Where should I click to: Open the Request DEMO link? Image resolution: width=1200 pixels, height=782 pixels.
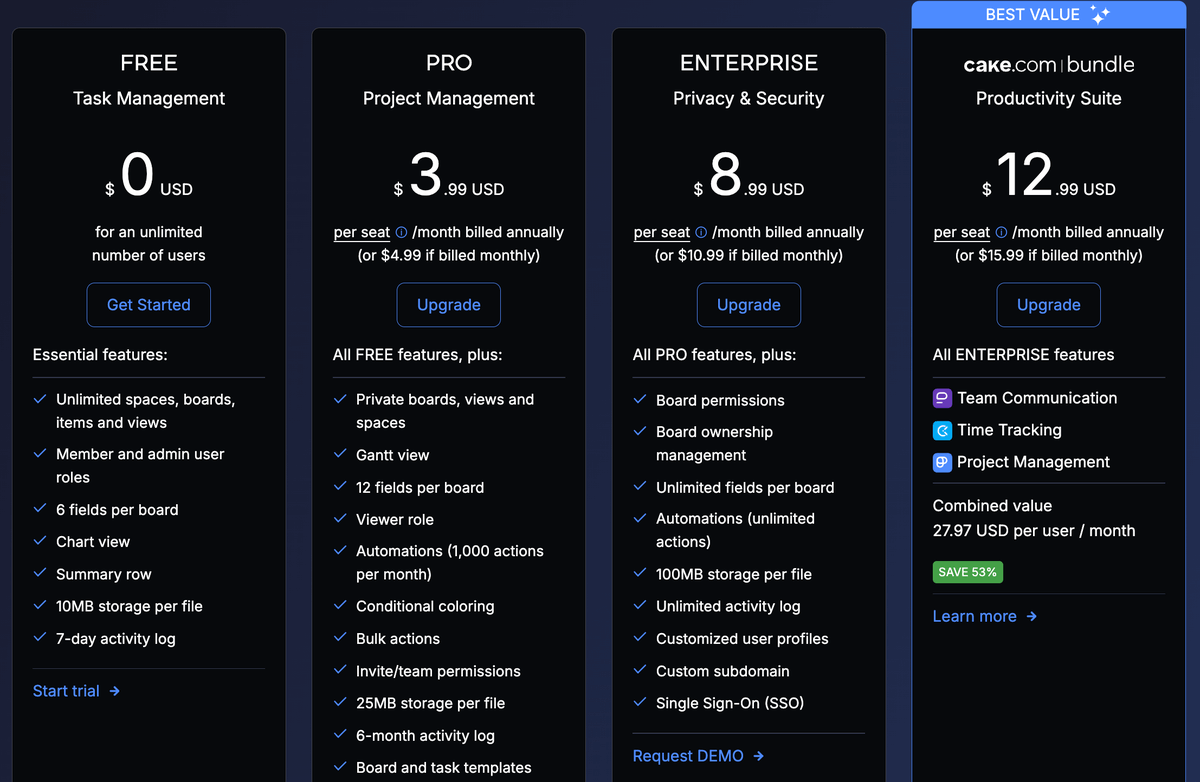(x=690, y=755)
